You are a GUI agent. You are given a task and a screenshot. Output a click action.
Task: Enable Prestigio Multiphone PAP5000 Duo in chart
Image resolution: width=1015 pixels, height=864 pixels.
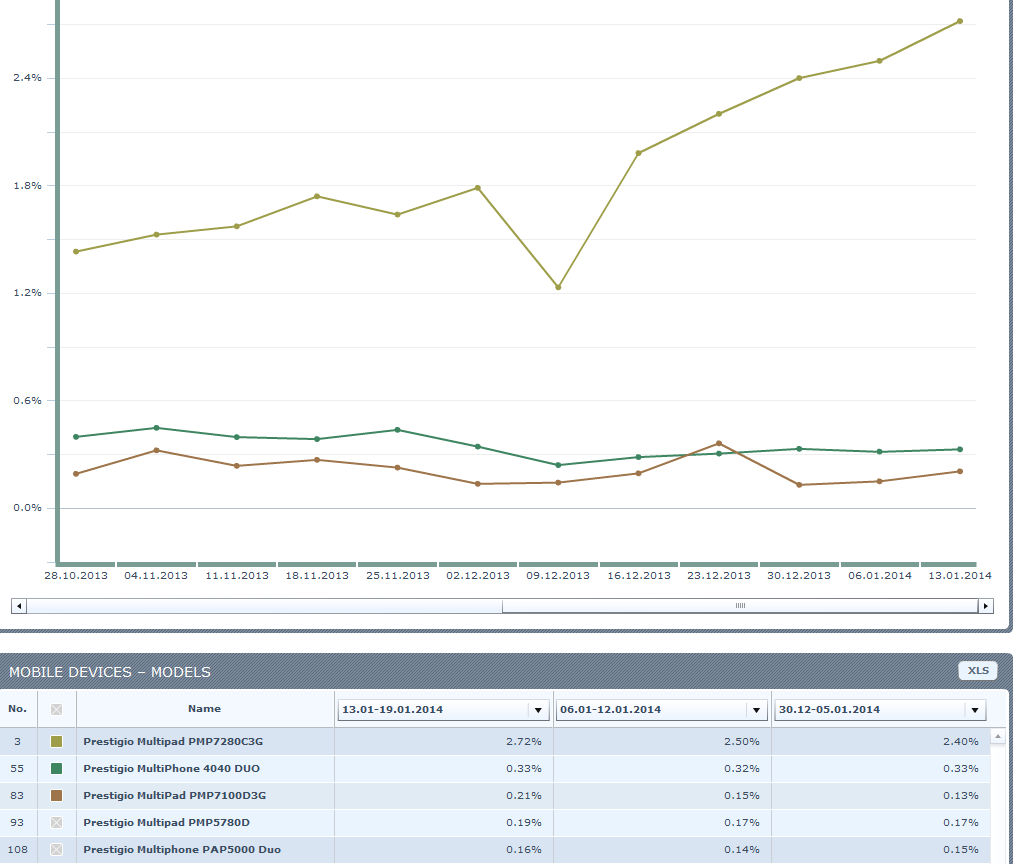click(56, 850)
